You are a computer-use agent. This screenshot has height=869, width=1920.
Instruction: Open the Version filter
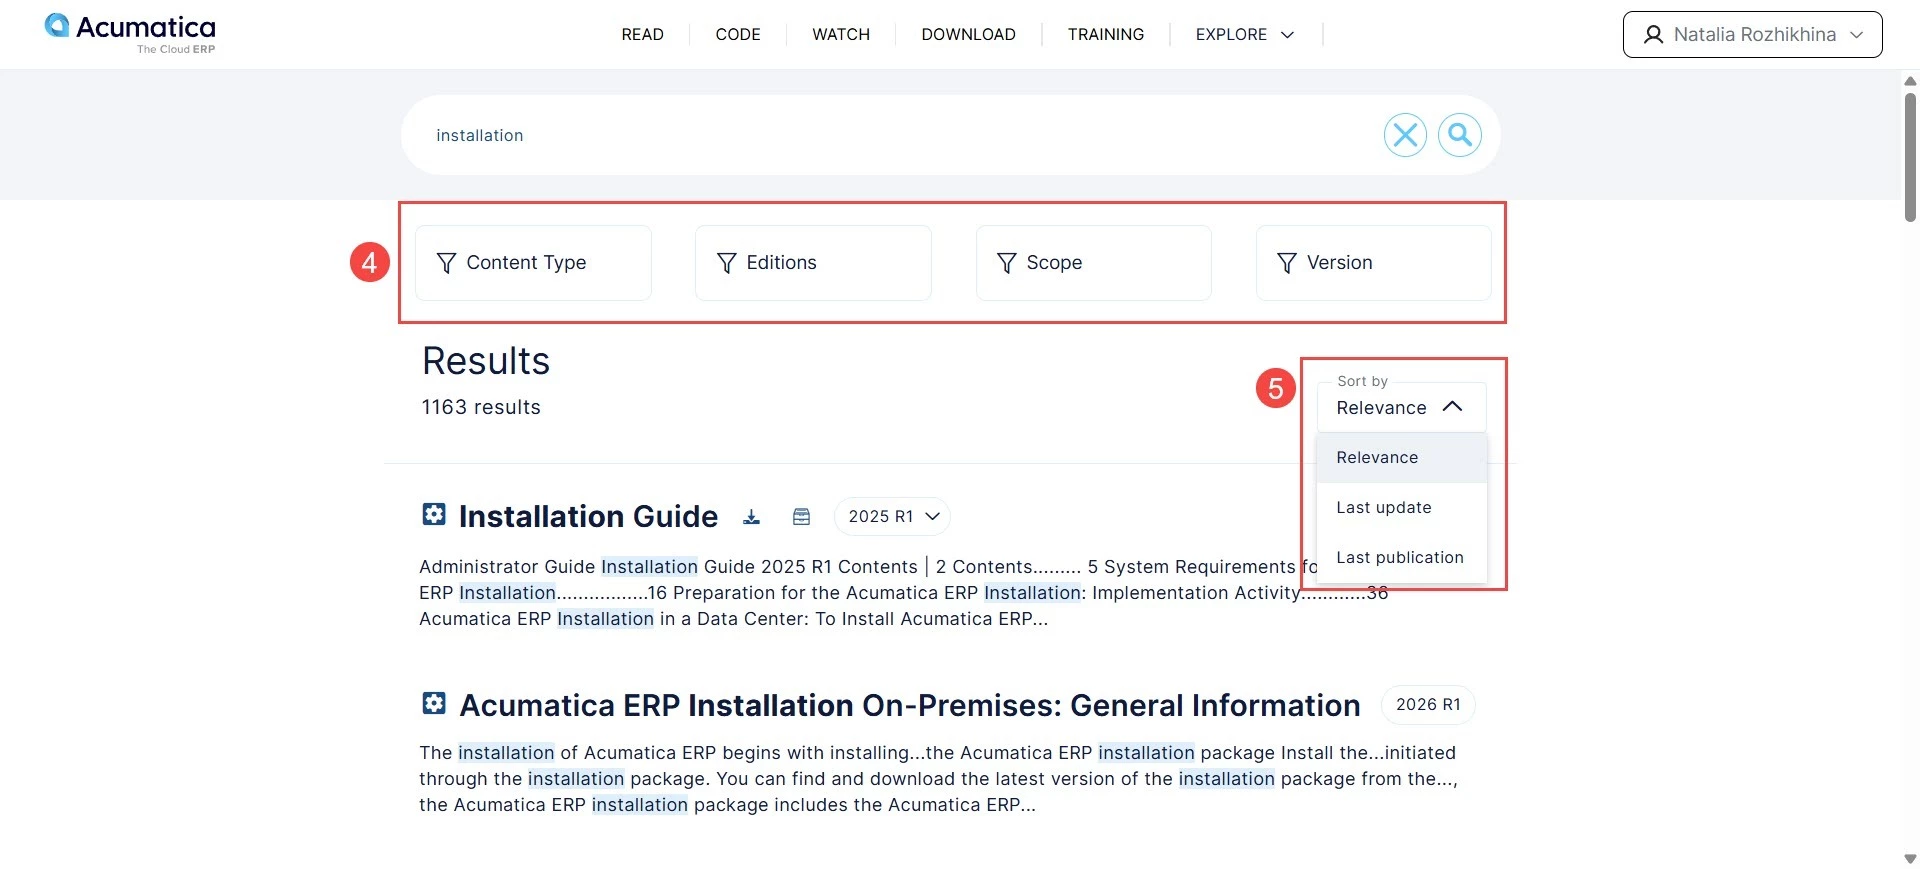tap(1373, 263)
